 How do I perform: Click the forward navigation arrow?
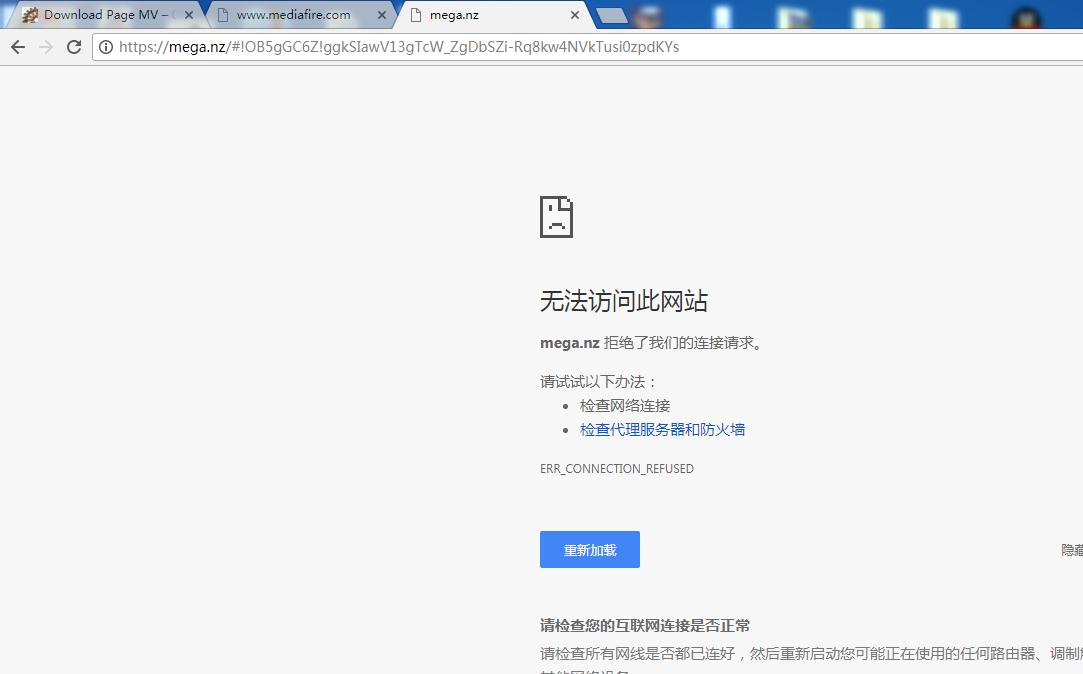click(46, 47)
